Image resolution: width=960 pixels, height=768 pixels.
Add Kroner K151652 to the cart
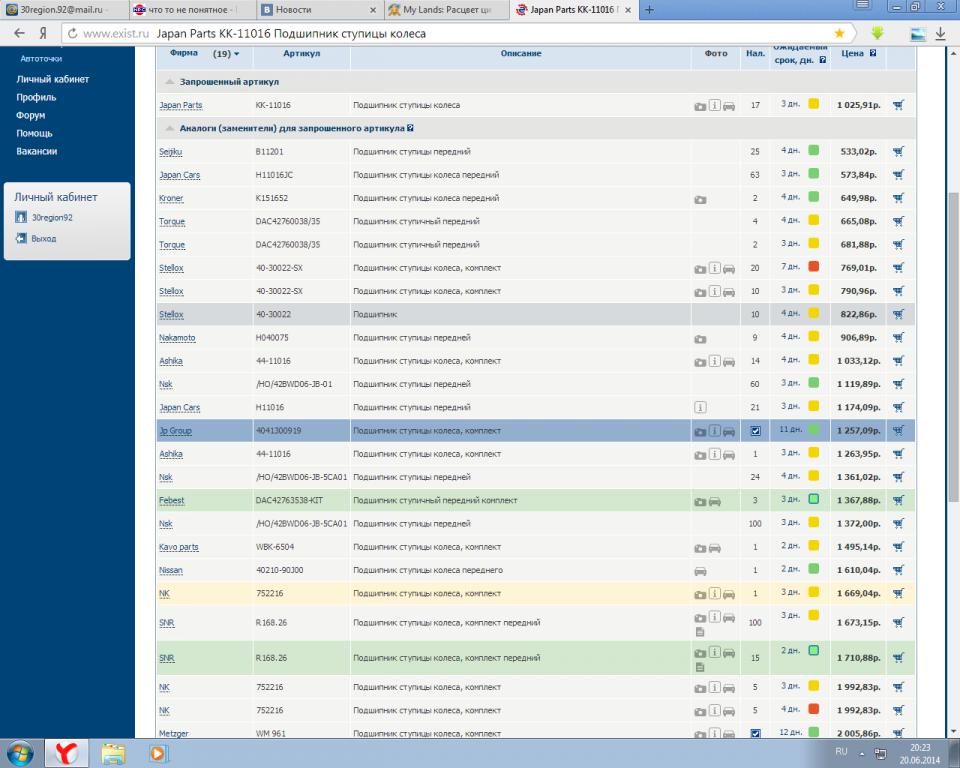click(898, 198)
